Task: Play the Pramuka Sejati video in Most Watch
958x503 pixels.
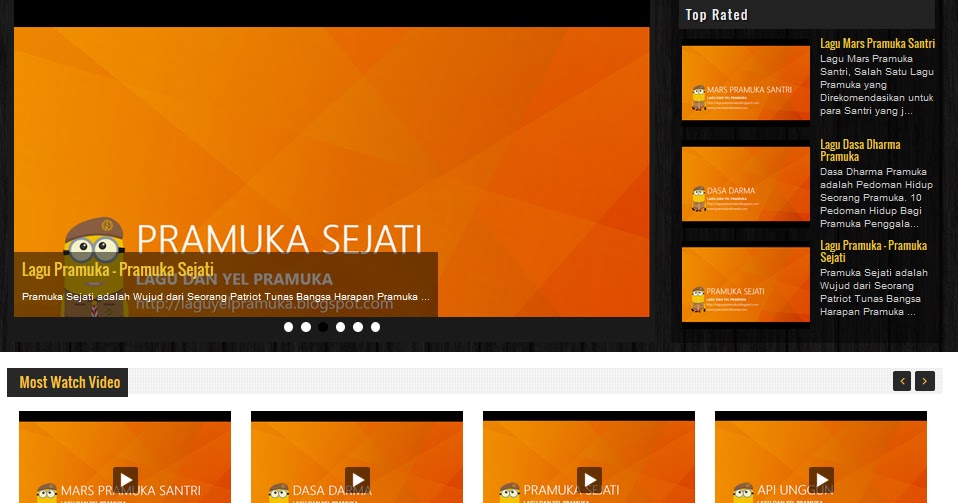Action: (590, 479)
